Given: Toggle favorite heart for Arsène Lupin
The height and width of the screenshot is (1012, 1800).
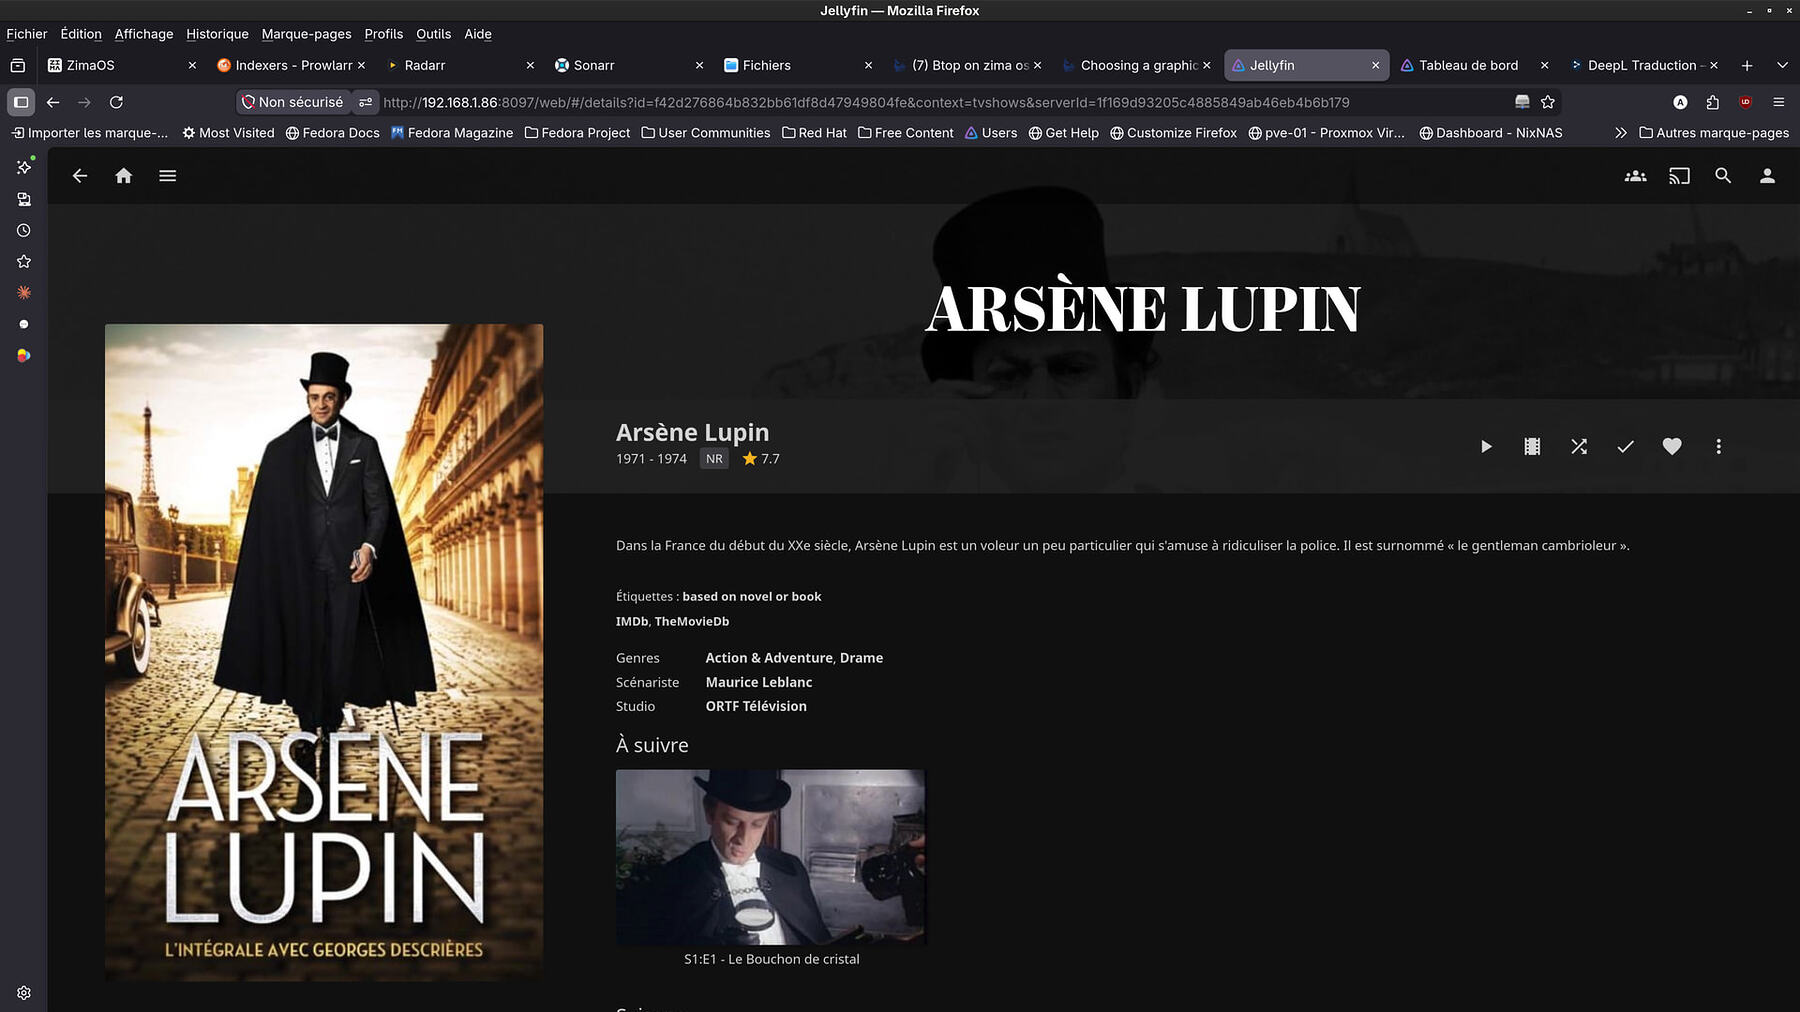Looking at the screenshot, I should click(1672, 447).
